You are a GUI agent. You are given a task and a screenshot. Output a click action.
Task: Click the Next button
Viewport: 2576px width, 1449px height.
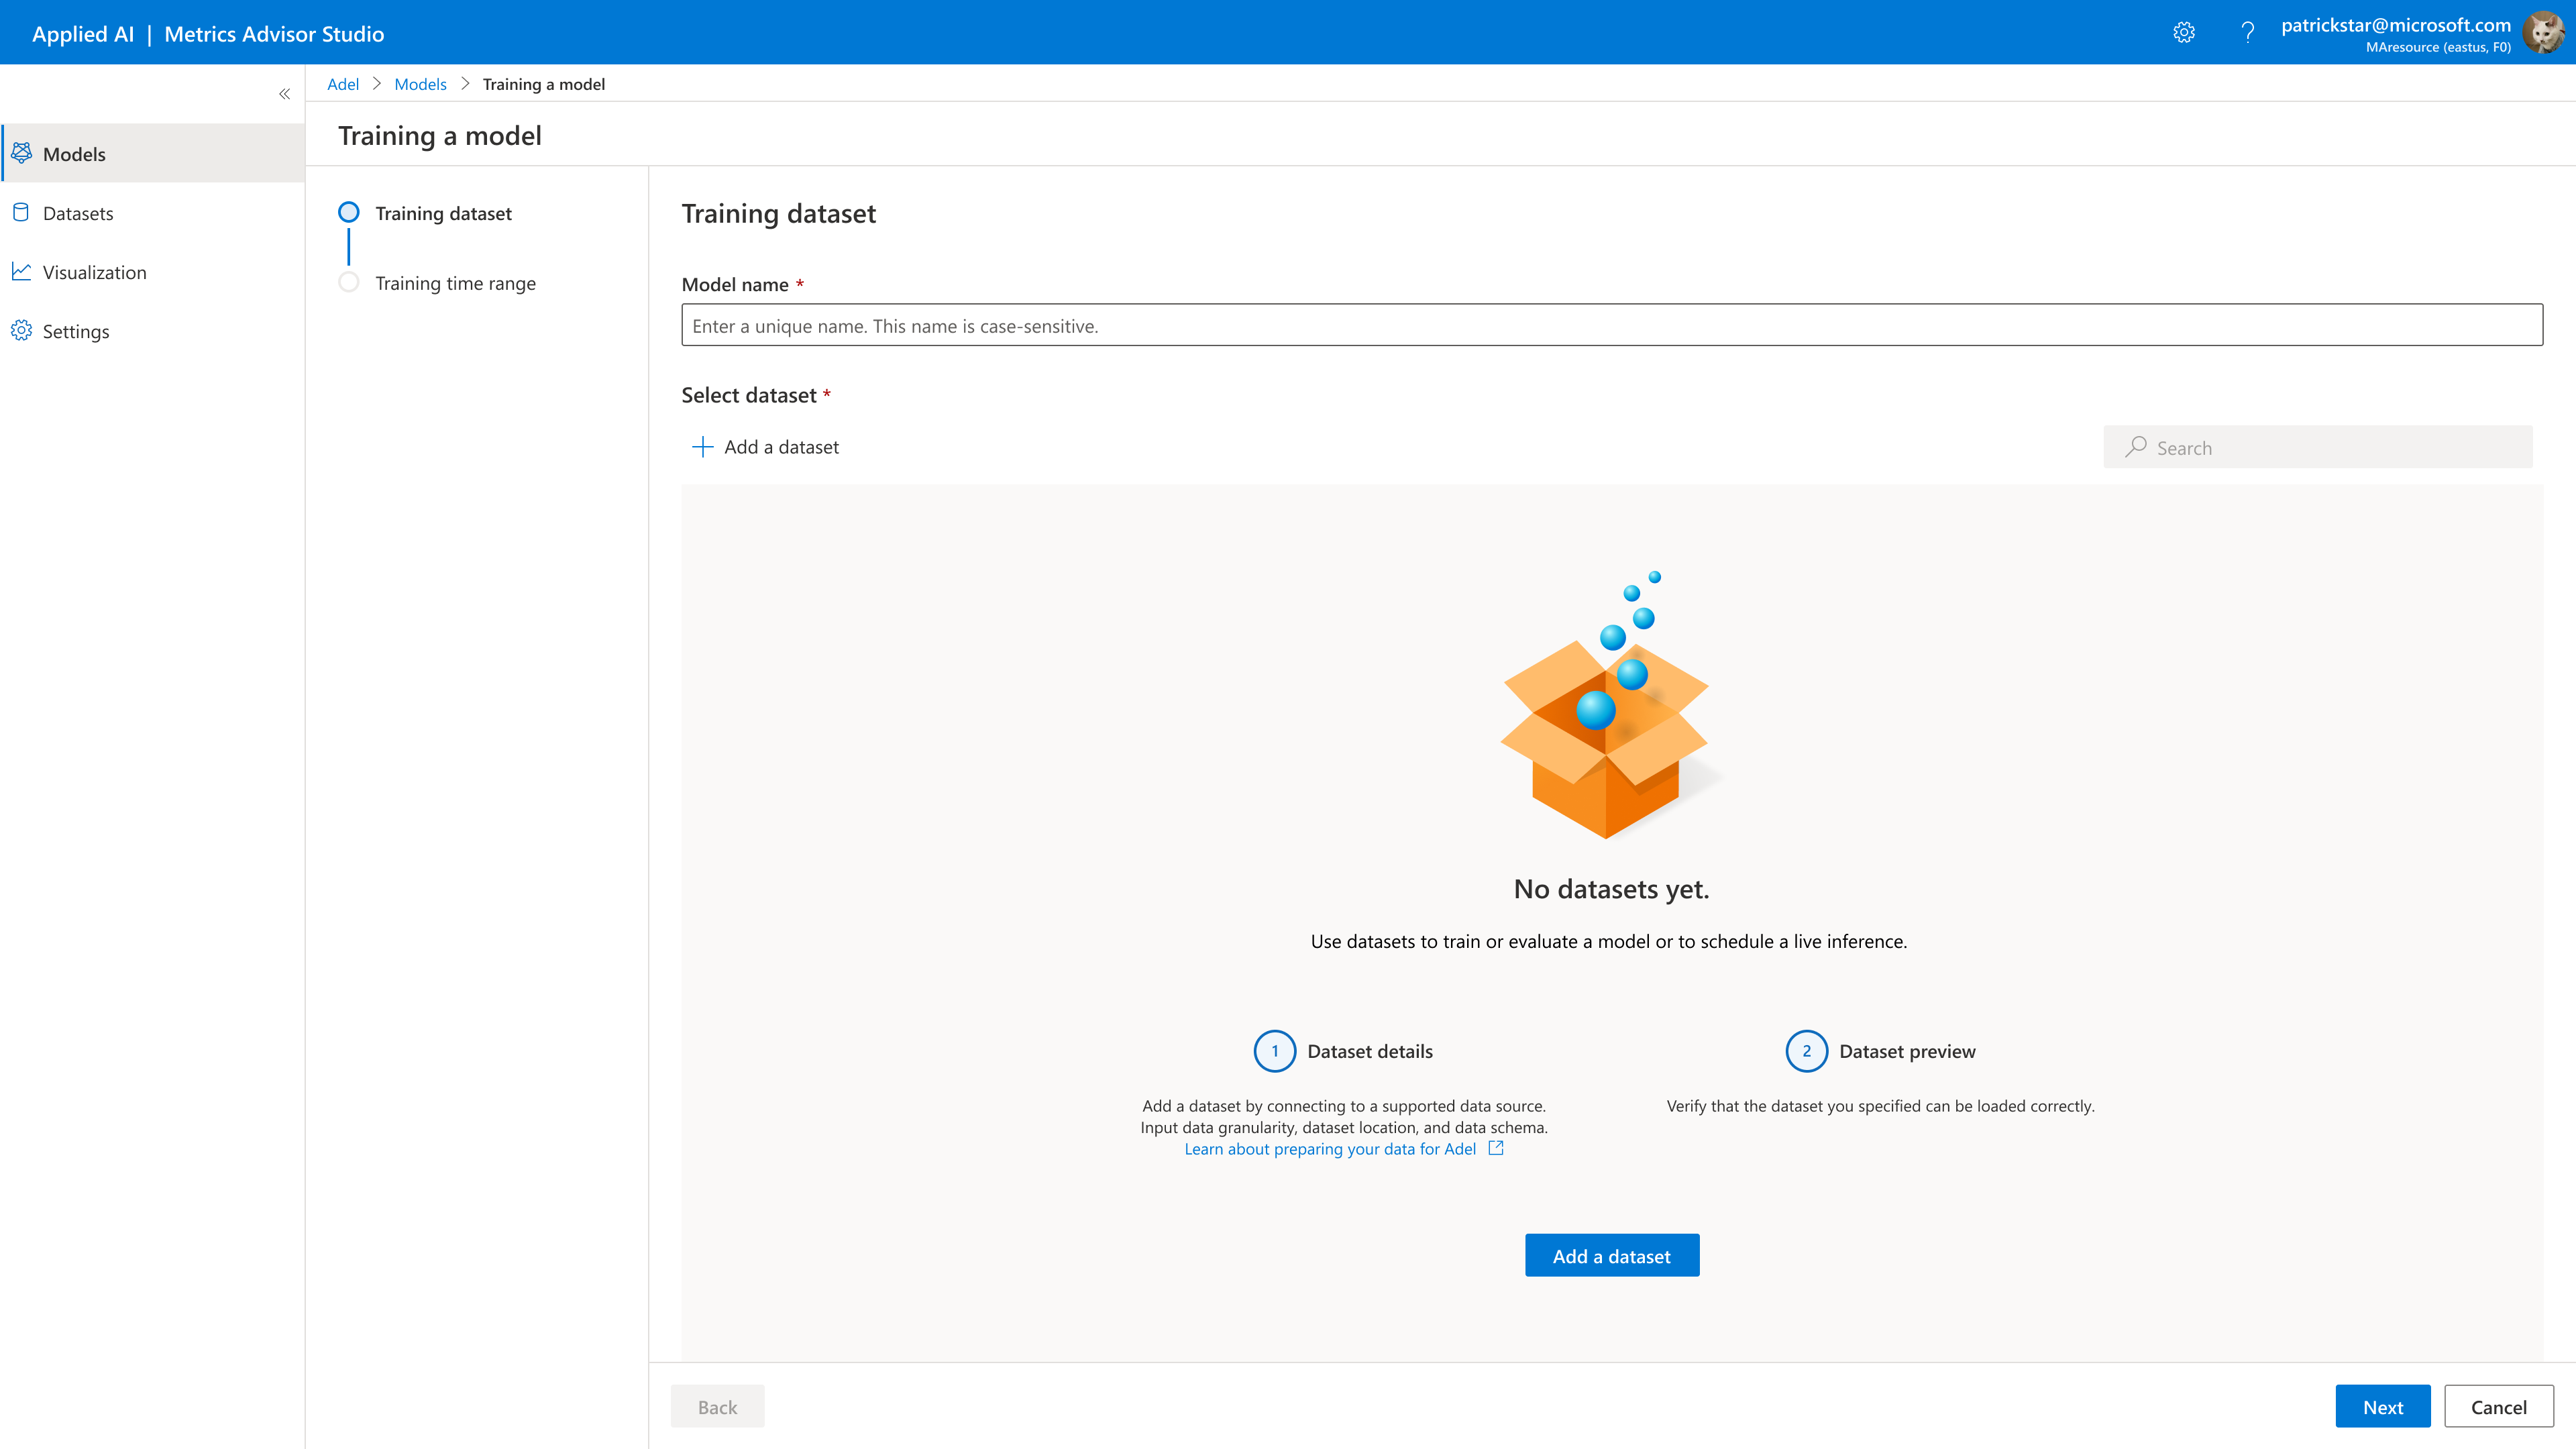(x=2382, y=1406)
